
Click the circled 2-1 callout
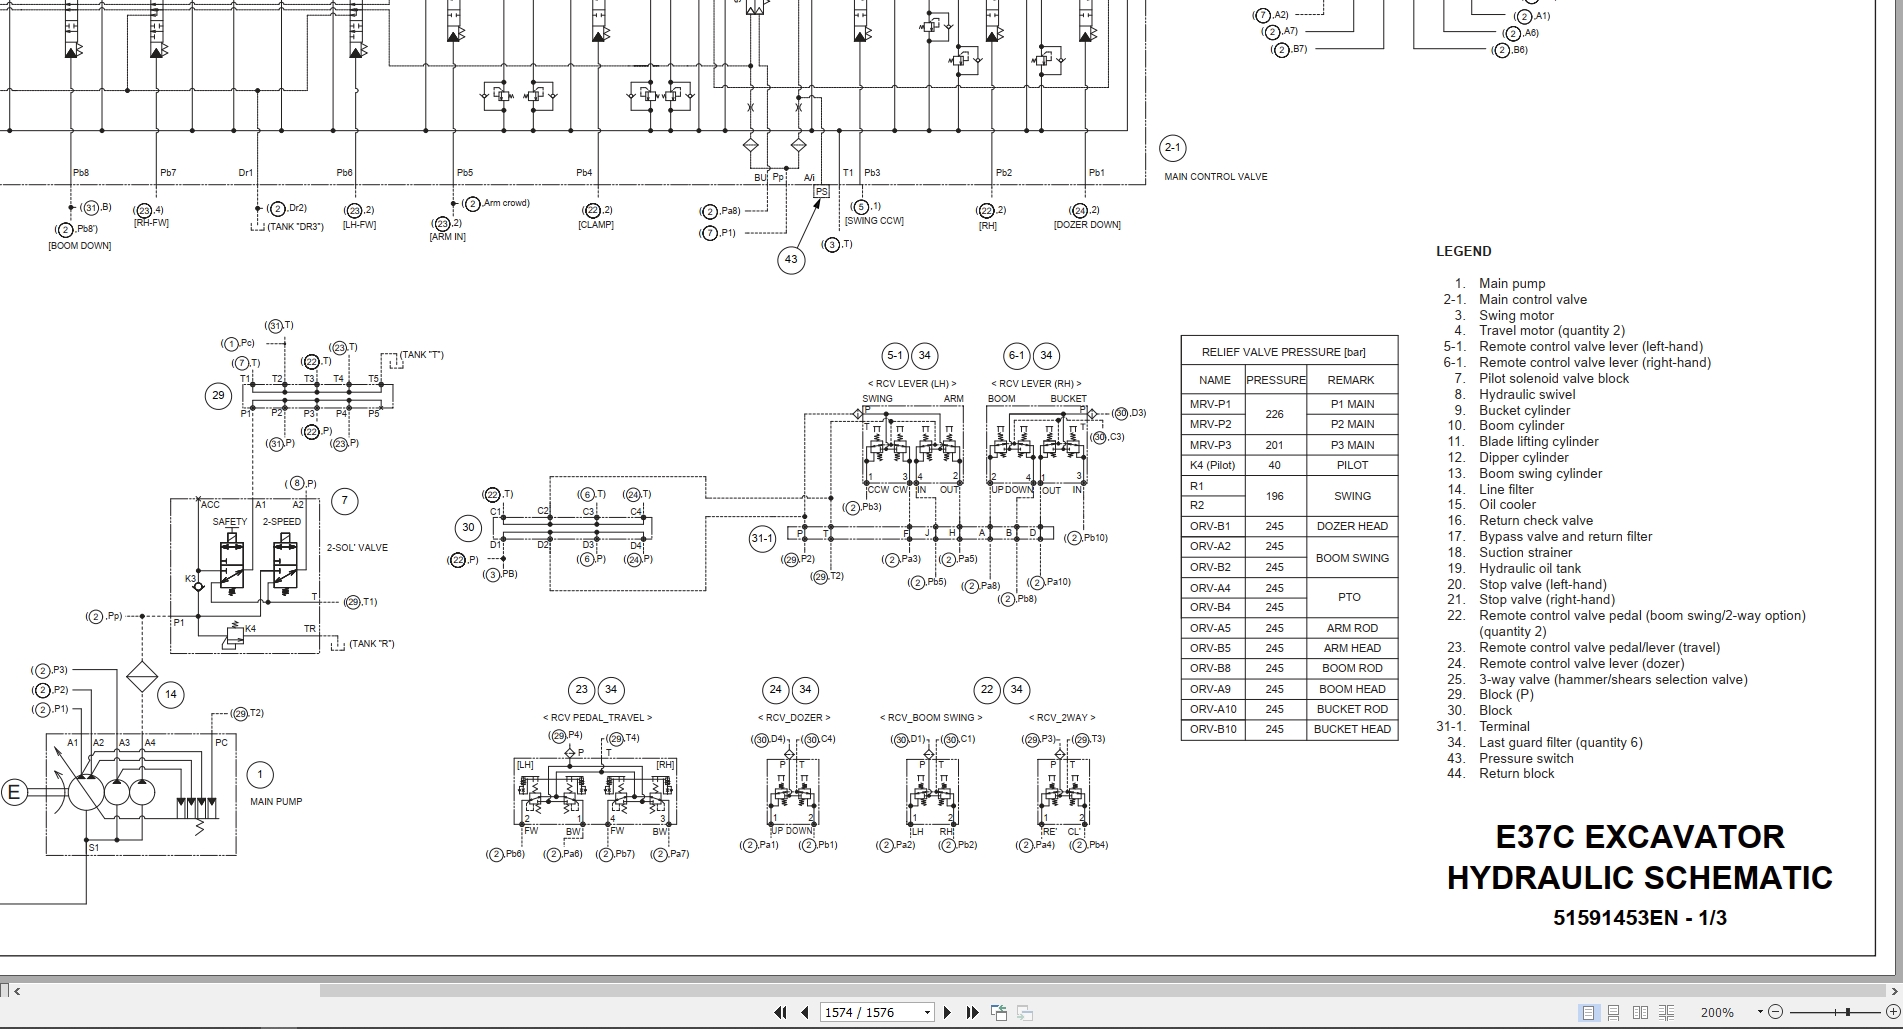pyautogui.click(x=1172, y=148)
